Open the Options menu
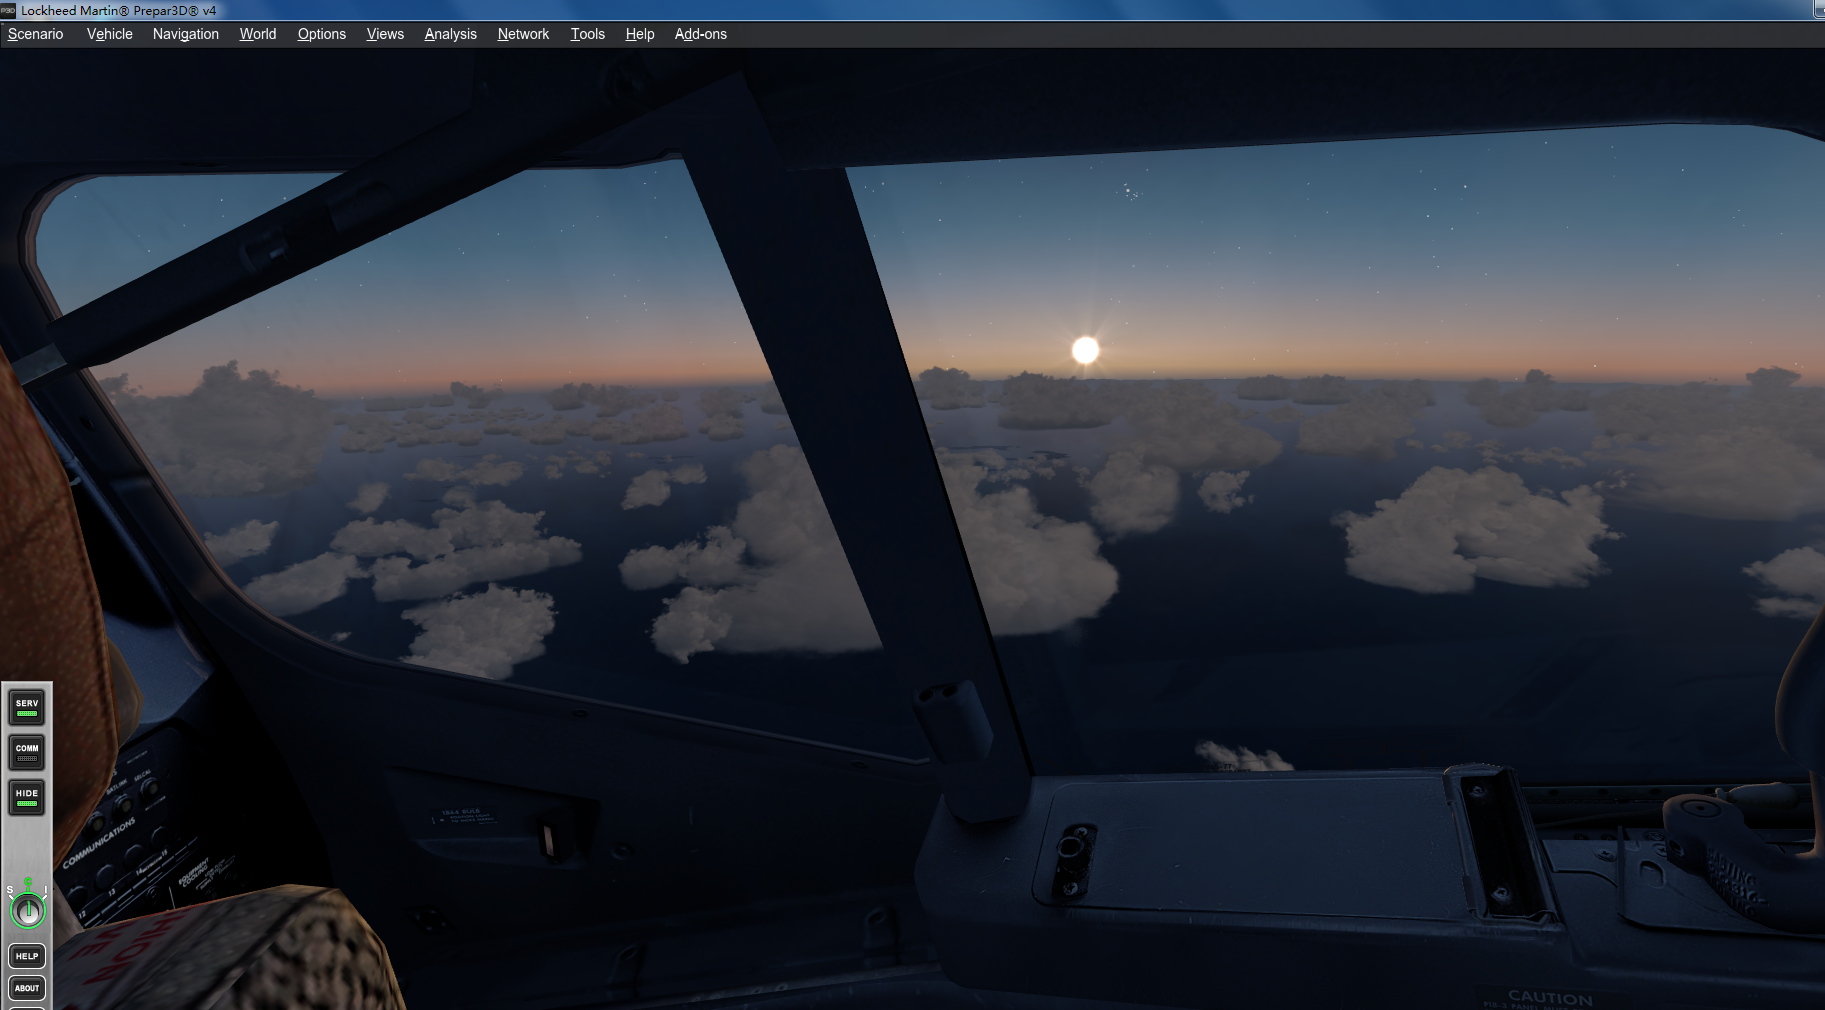The image size is (1825, 1010). pos(321,33)
